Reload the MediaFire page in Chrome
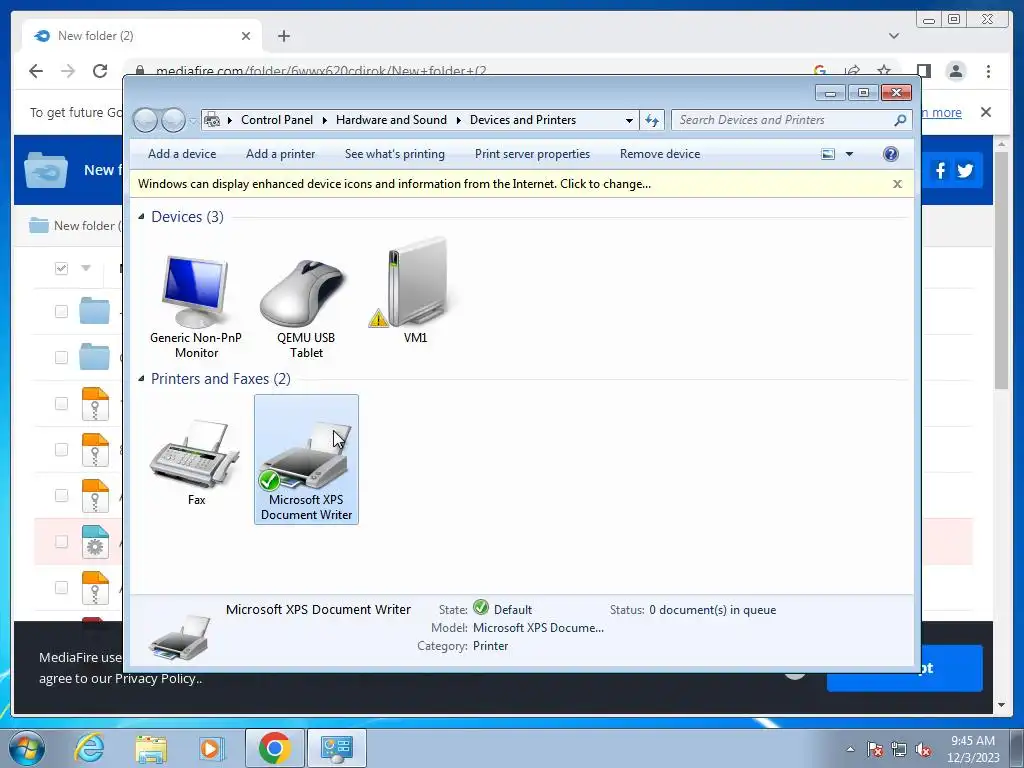 [100, 71]
